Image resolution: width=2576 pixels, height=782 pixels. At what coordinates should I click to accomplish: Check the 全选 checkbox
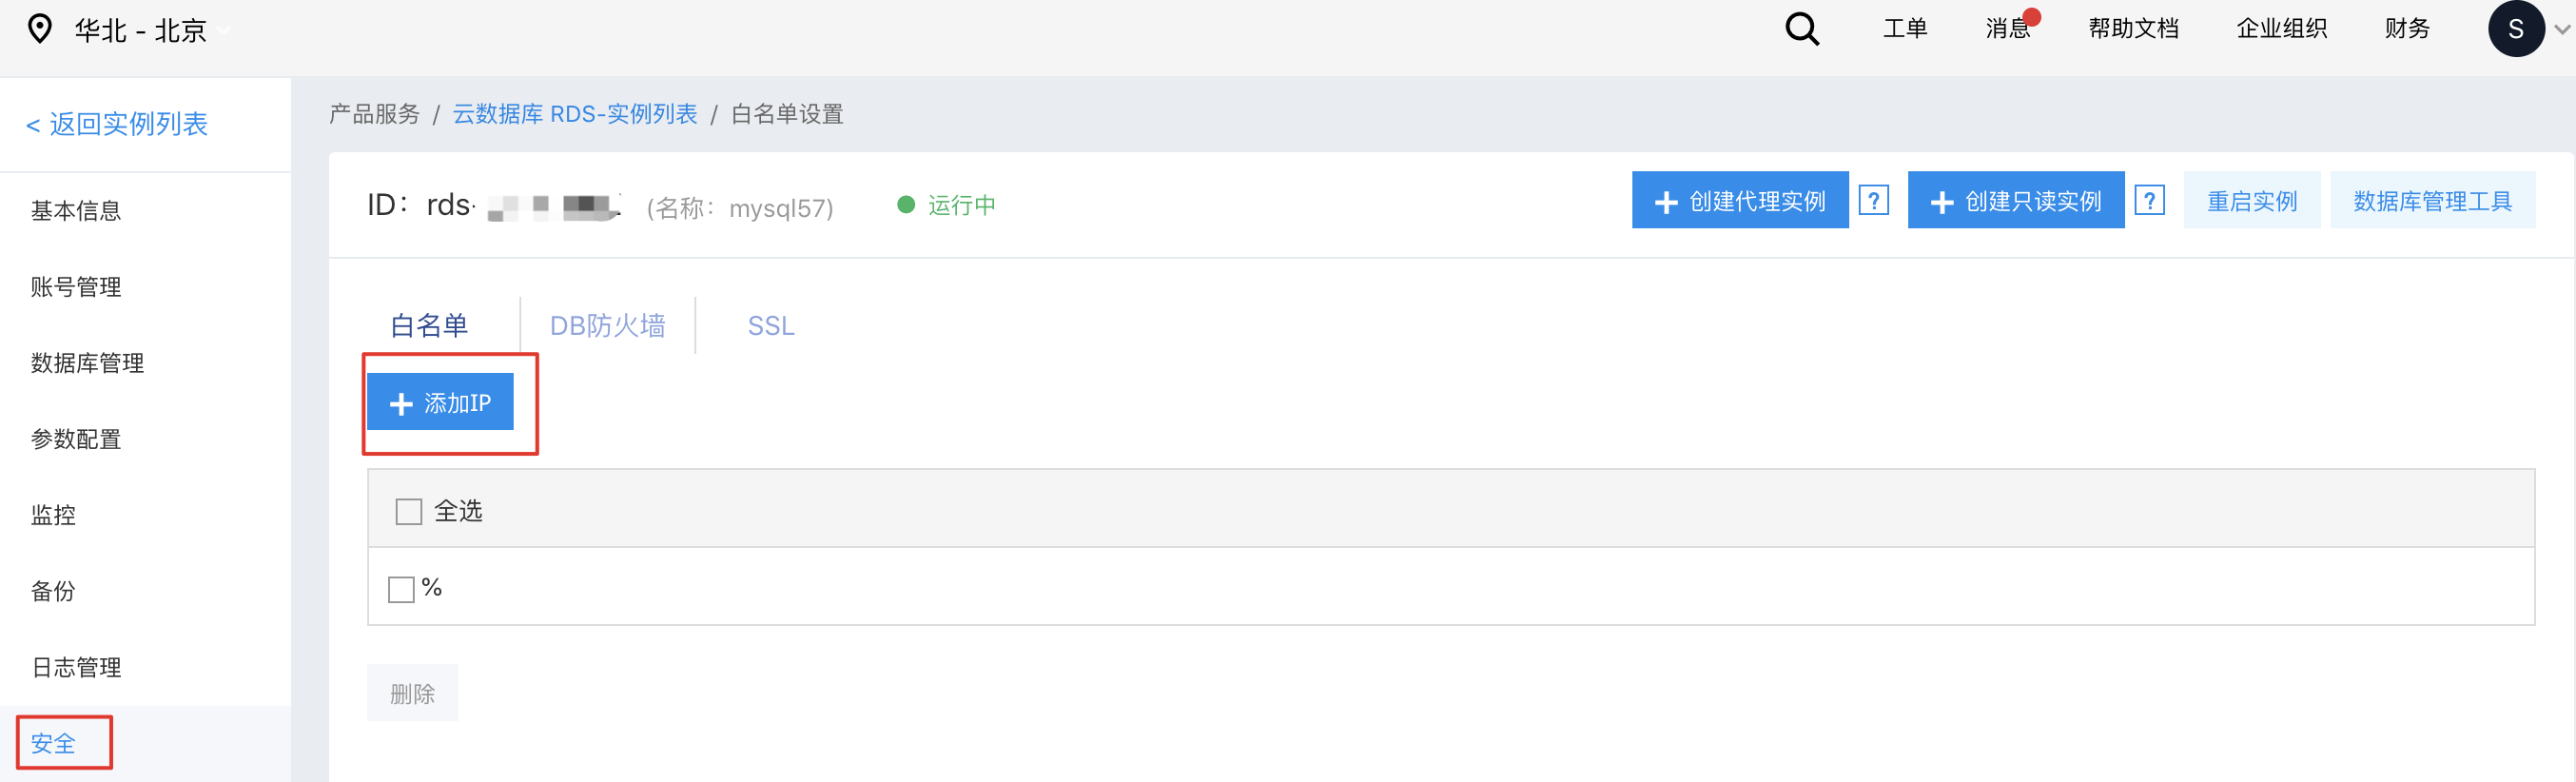pyautogui.click(x=409, y=512)
